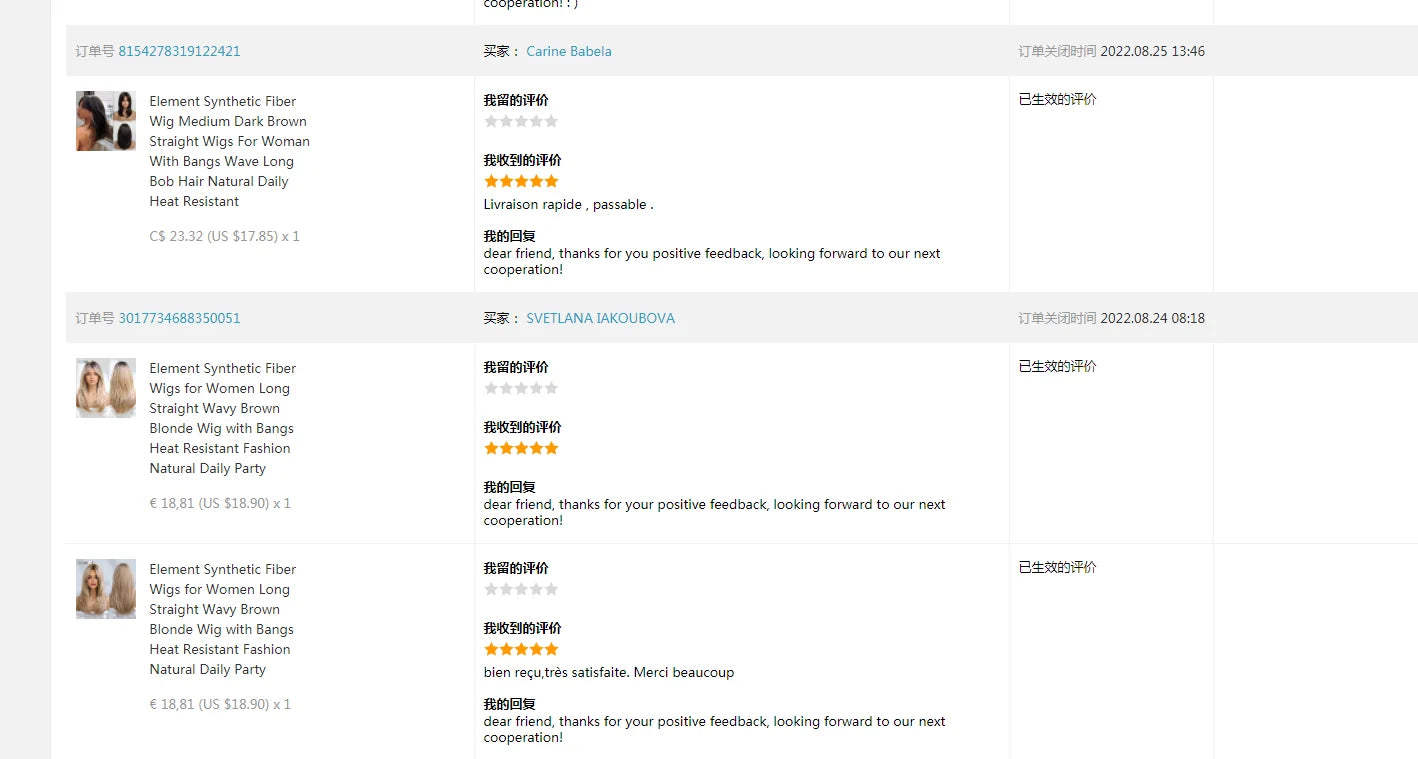
Task: Open buyer SVETLANA IAKOUBOVA's profile
Action: pos(600,318)
